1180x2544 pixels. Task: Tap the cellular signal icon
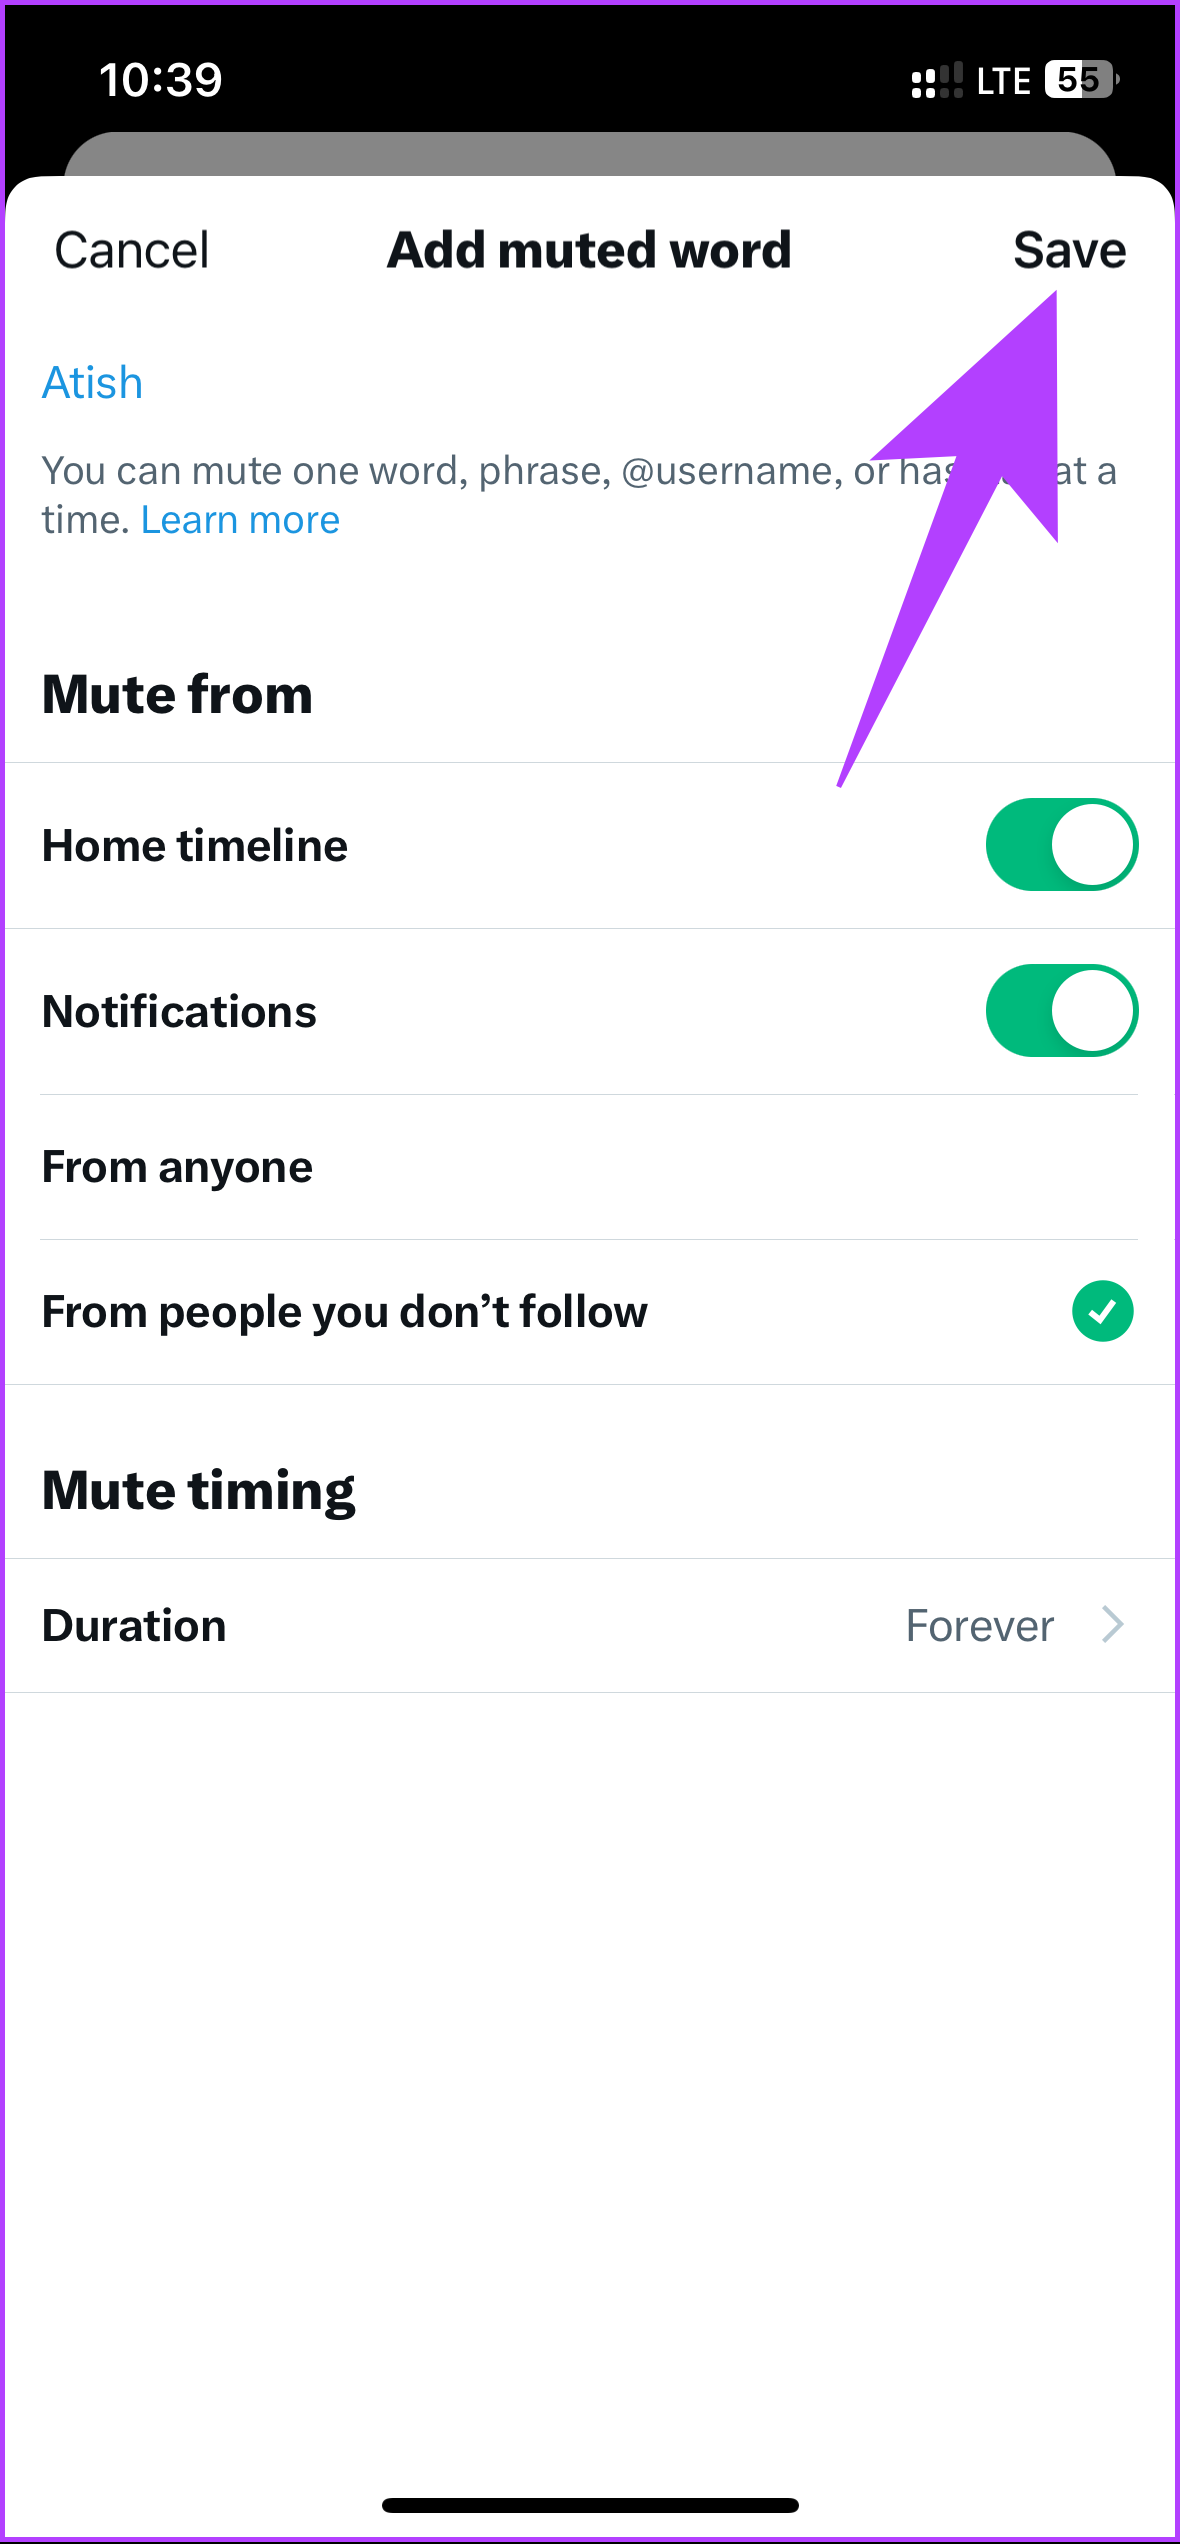(937, 80)
